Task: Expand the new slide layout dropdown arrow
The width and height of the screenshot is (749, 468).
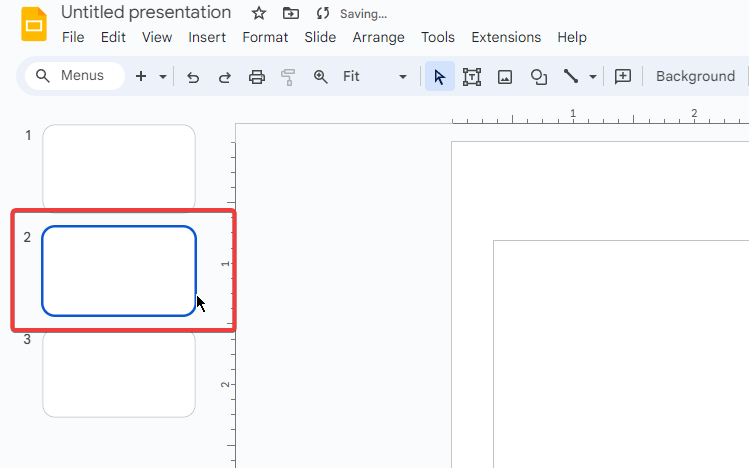Action: [163, 77]
